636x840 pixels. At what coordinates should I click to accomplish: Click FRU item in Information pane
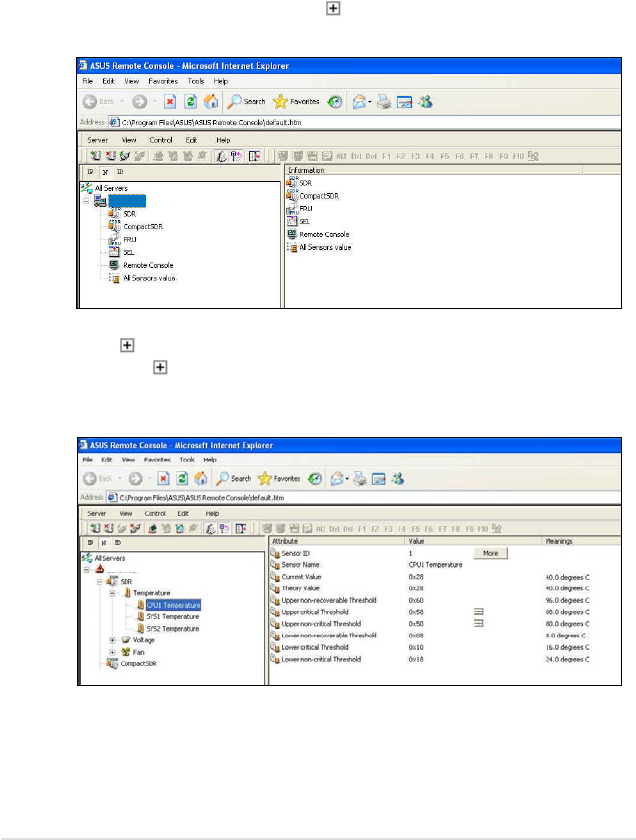[305, 208]
